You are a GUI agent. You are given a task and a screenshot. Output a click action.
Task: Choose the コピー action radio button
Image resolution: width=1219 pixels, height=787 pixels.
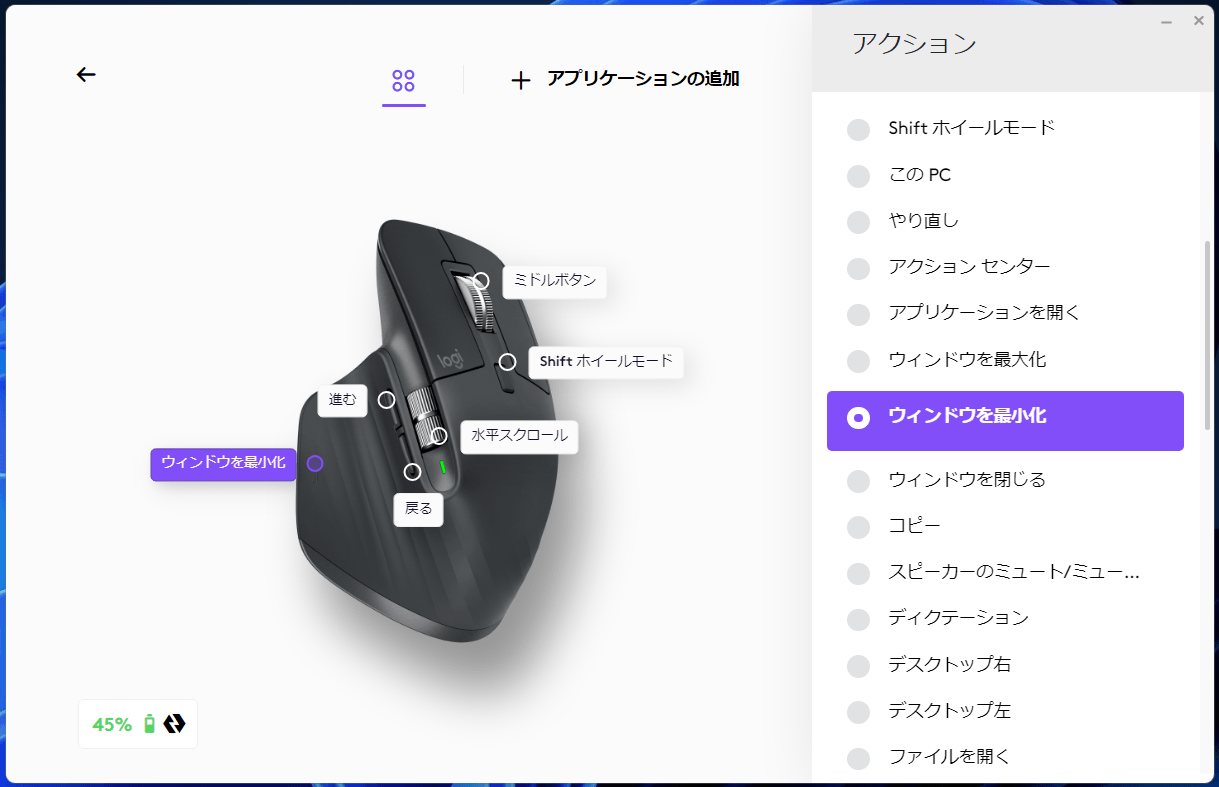tap(859, 527)
